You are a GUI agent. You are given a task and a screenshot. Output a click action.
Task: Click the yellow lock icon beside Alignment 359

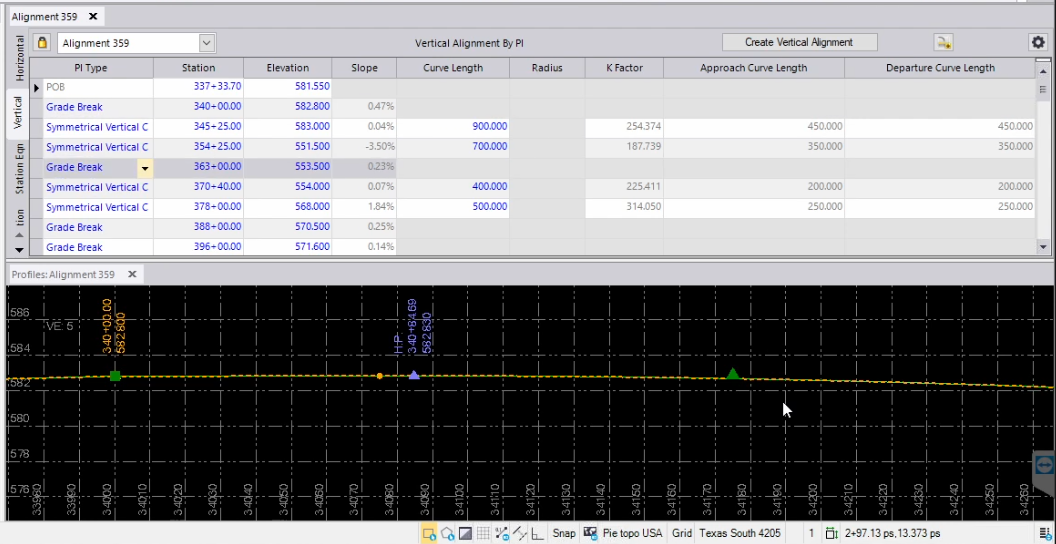[42, 43]
